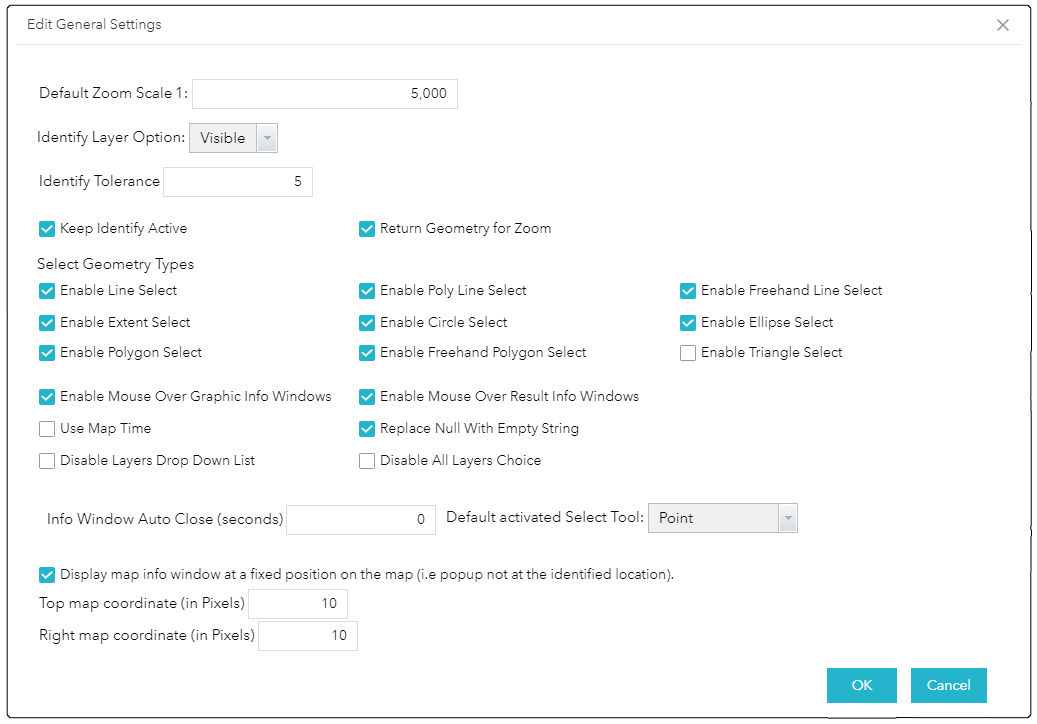Click the Identify Tolerance input field

click(238, 181)
